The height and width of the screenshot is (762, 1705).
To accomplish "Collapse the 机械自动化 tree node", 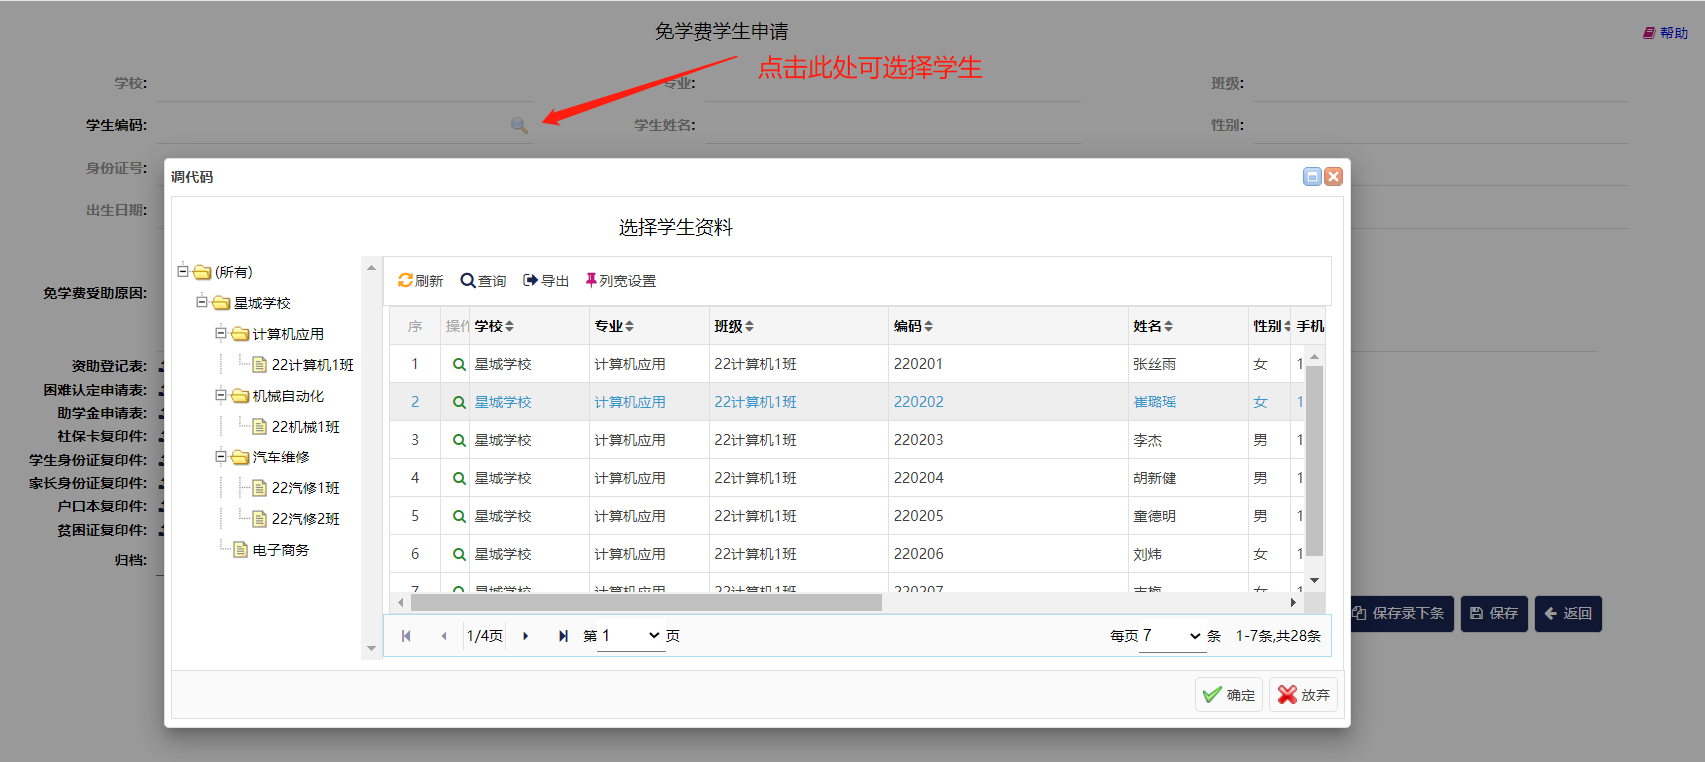I will pos(221,395).
